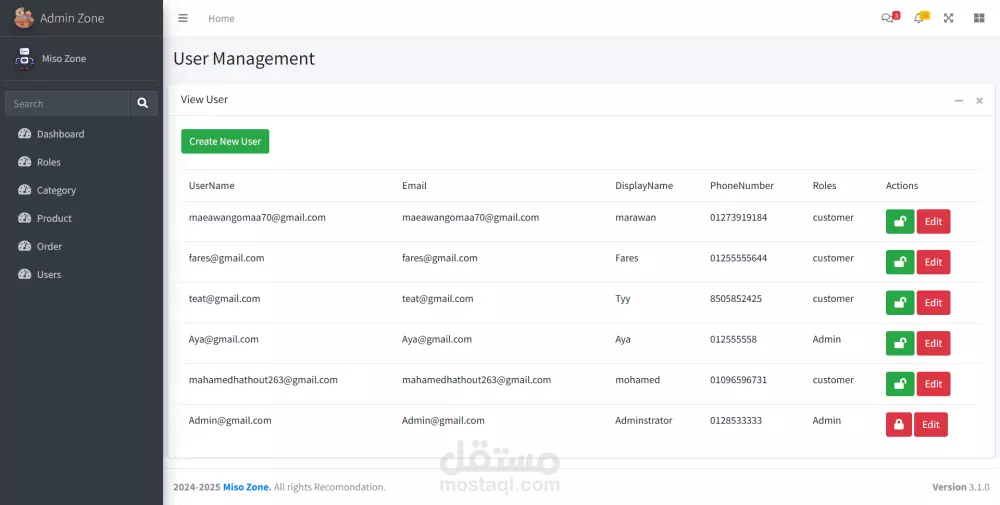Edit the mahamedhathout263@gmail.com user
This screenshot has height=505, width=1000.
tap(934, 384)
